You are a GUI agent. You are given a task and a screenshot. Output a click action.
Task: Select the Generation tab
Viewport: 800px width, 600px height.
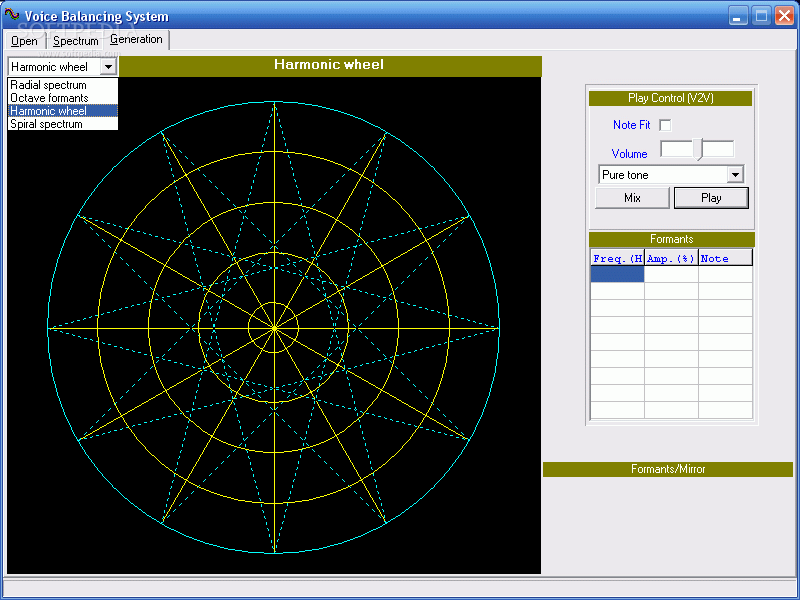point(136,39)
